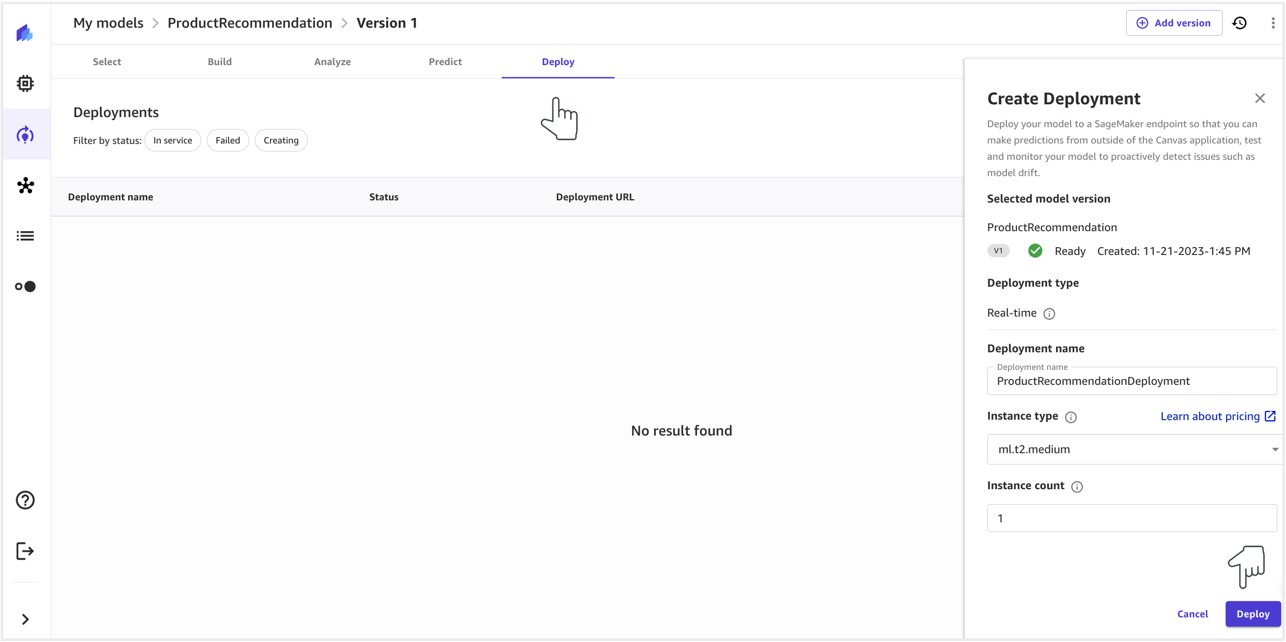This screenshot has width=1286, height=642.
Task: Open My models sidebar icon
Action: coord(25,135)
